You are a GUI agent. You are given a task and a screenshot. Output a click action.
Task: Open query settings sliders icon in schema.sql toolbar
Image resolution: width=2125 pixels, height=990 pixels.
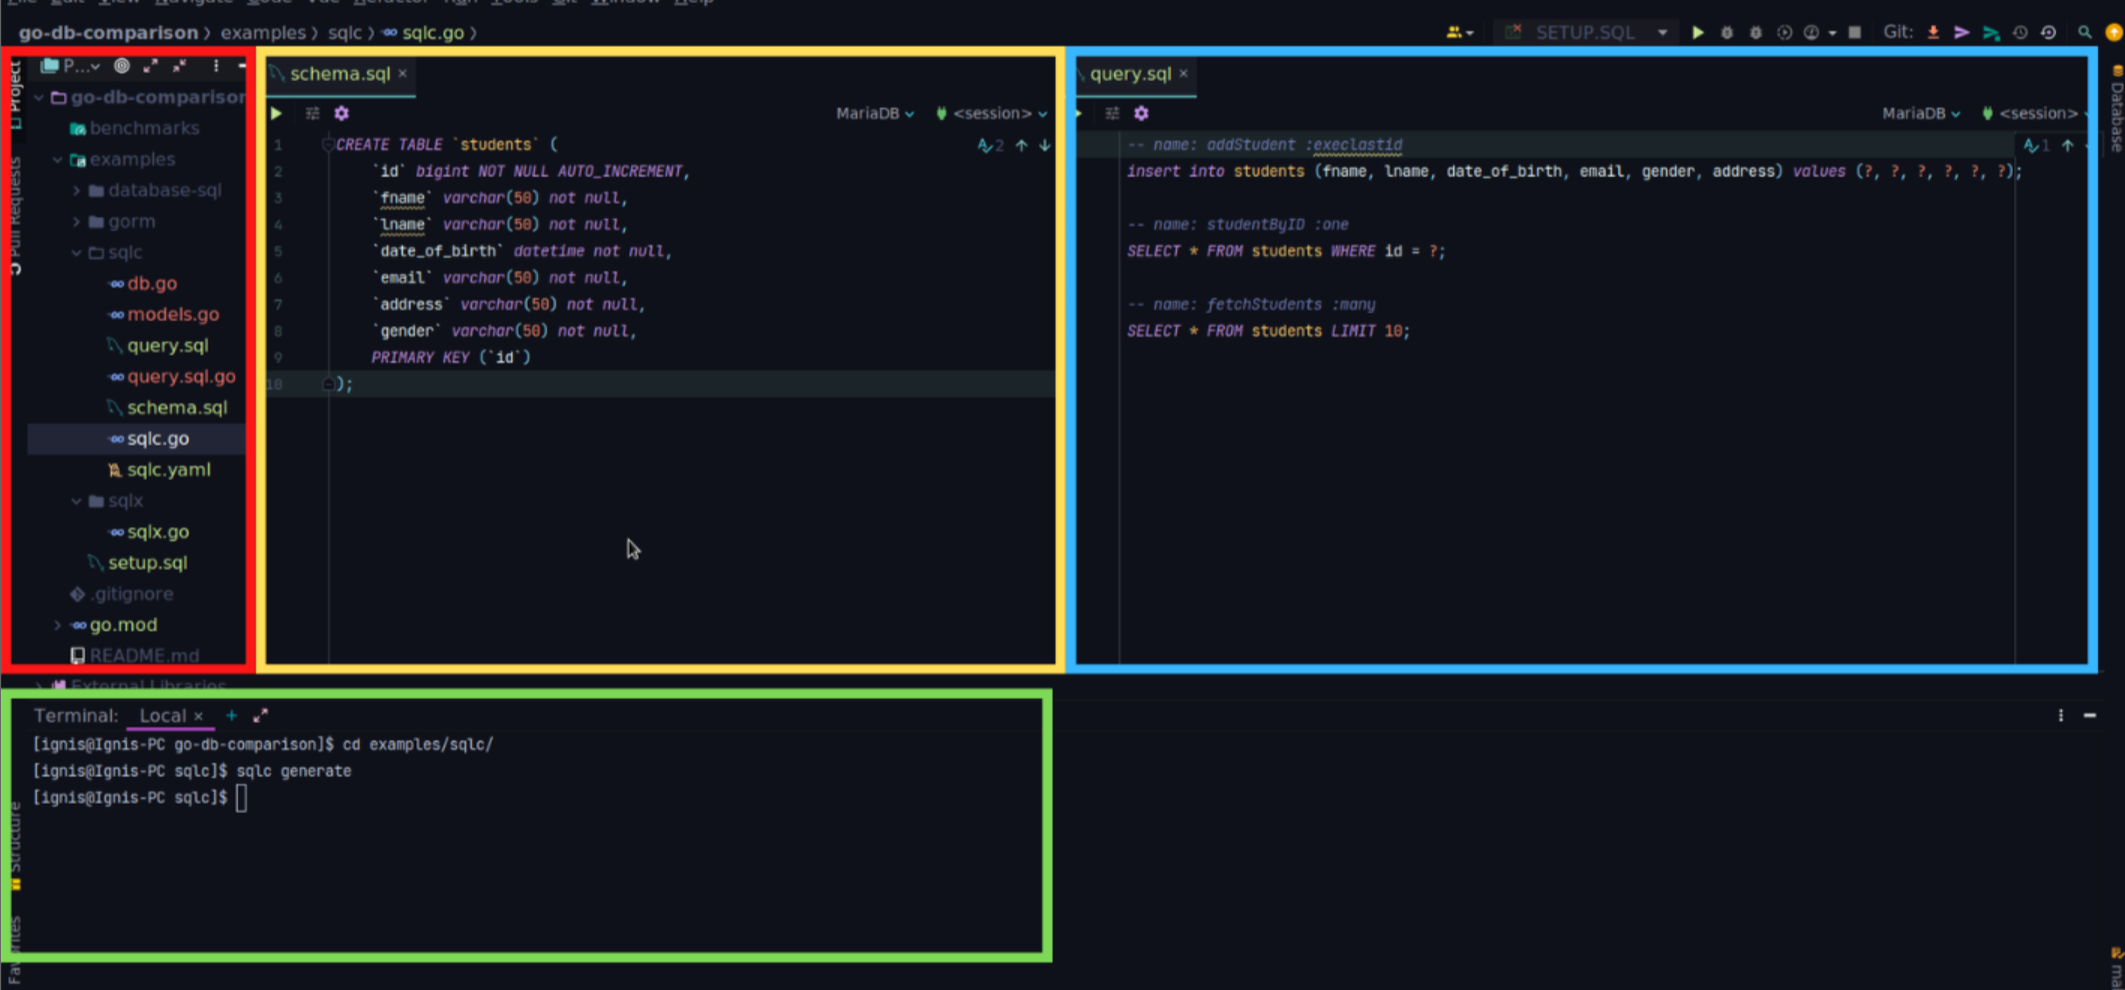click(313, 113)
